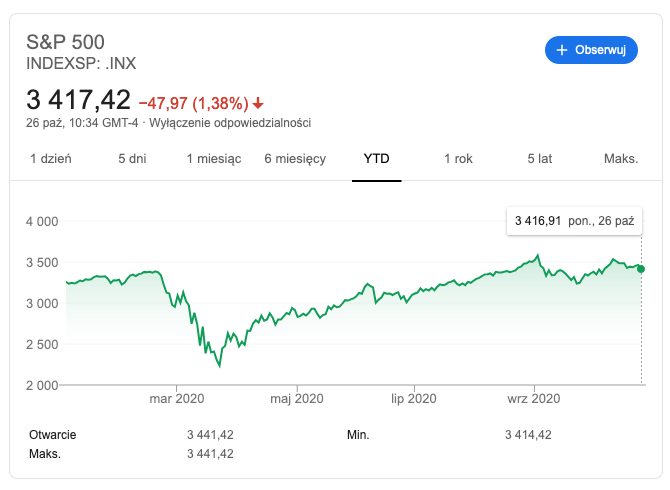
Task: Click the S&P 500 title
Action: (x=65, y=42)
